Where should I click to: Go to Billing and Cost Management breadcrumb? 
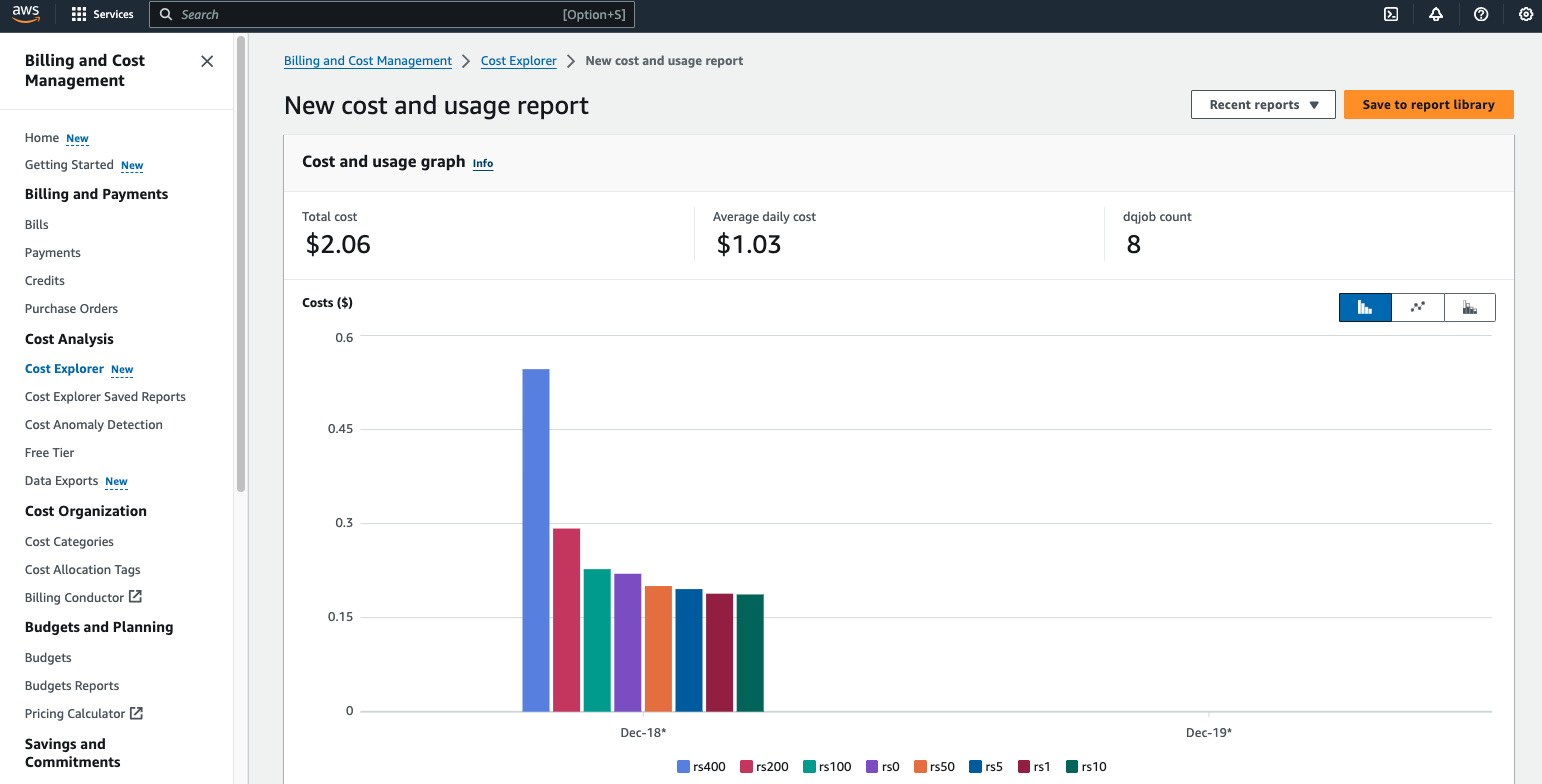368,61
